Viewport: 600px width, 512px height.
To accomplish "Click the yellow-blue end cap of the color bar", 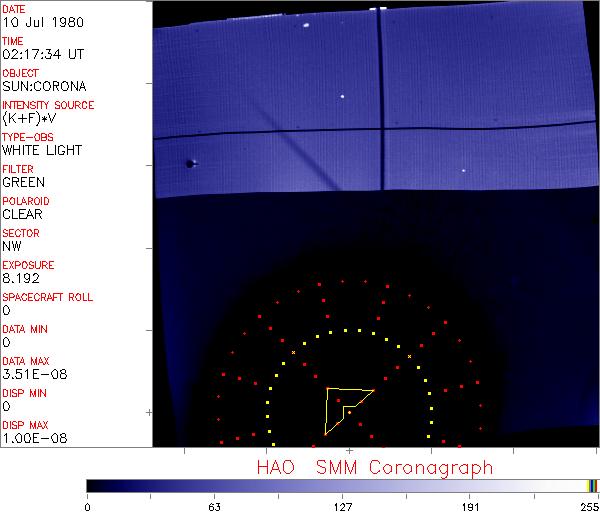I will (x=592, y=485).
